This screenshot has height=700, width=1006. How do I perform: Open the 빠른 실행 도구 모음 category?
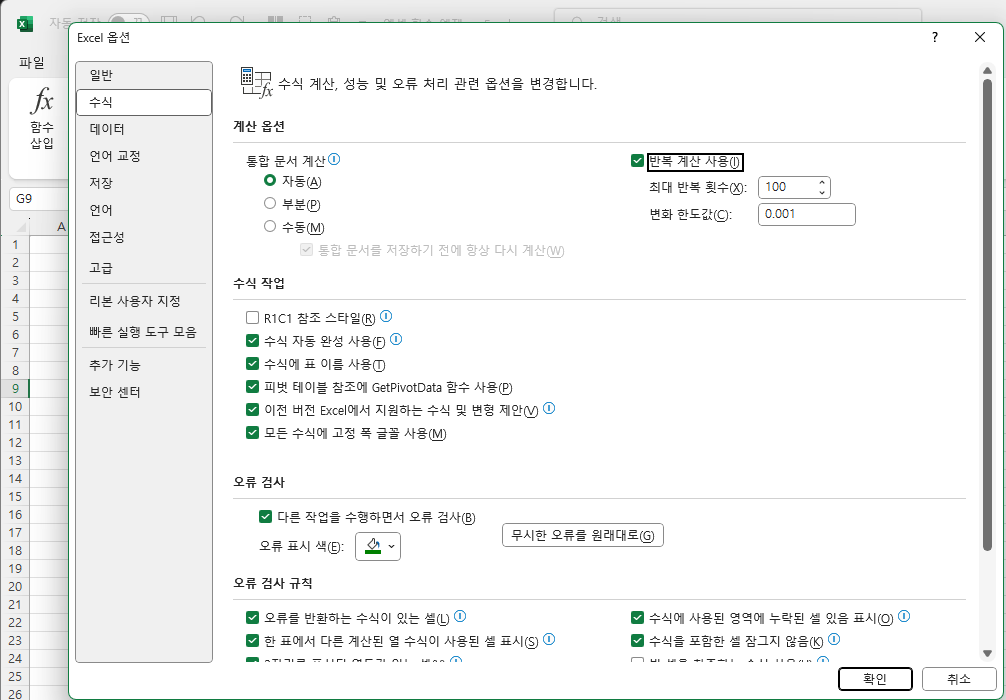144,332
